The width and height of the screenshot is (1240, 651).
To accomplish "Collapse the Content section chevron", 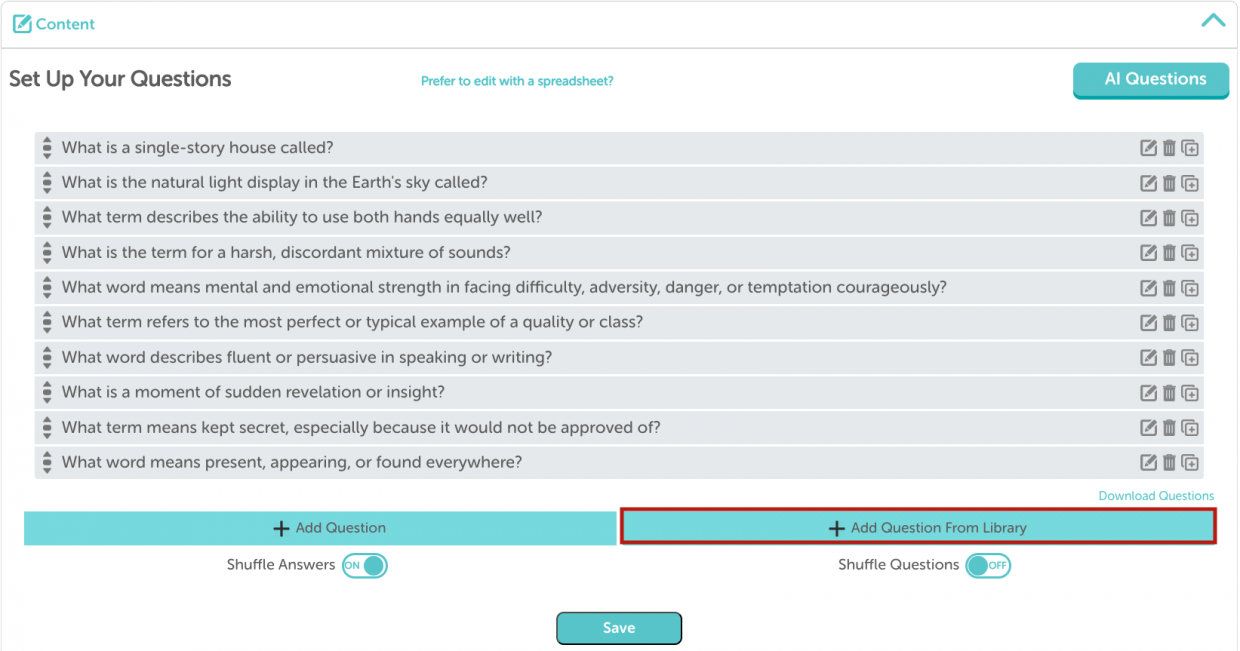I will 1213,21.
